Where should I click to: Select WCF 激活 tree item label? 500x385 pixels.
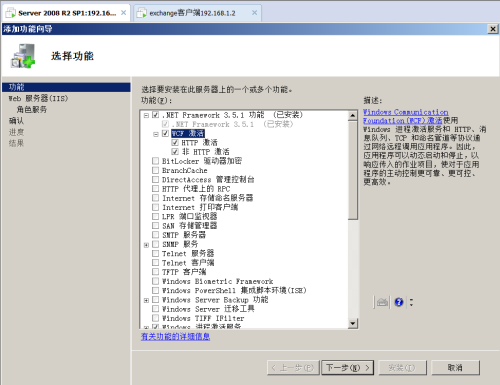tap(188, 134)
